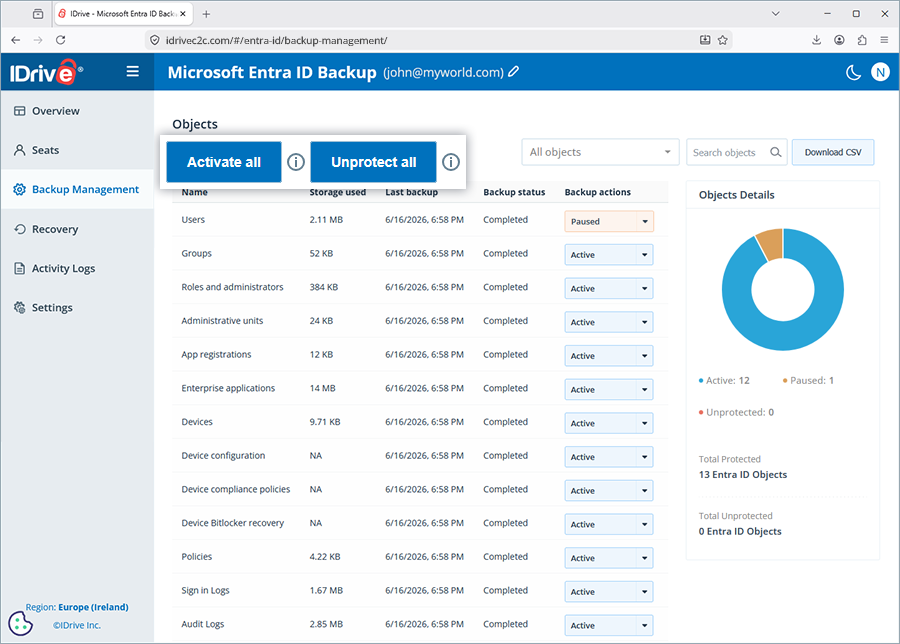Open Users backup action Paused dropdown
The height and width of the screenshot is (644, 900).
coord(609,221)
